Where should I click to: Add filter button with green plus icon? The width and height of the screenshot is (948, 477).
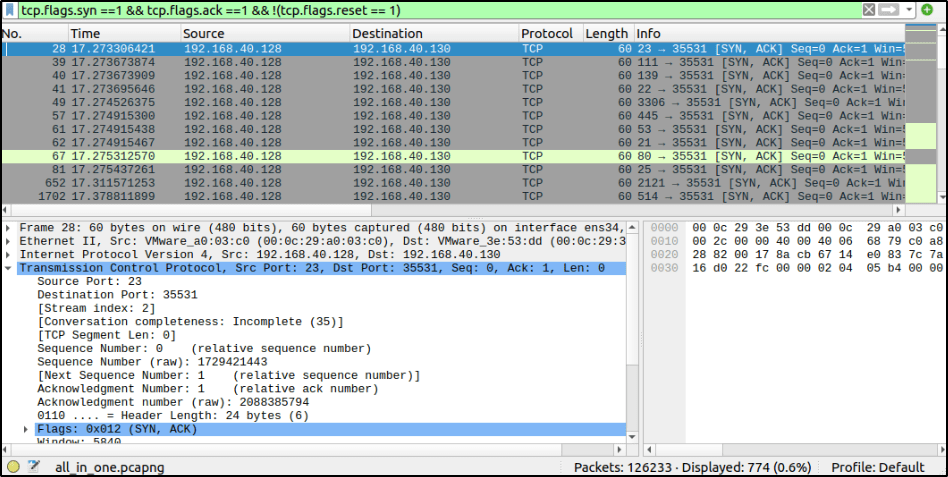coord(926,10)
